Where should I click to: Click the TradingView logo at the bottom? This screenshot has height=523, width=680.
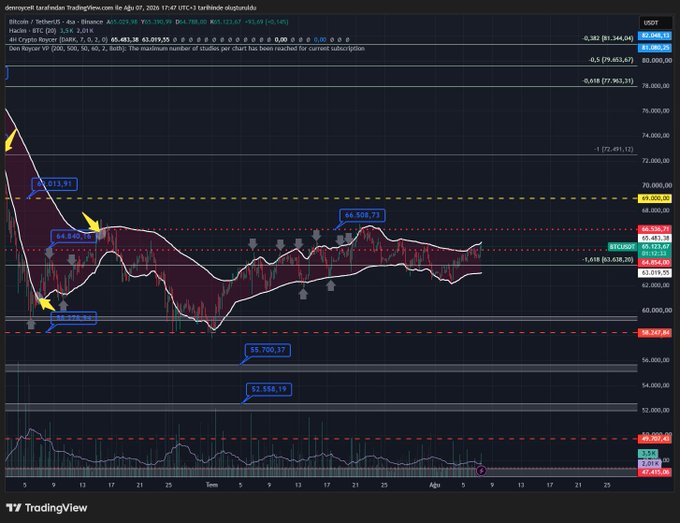click(x=46, y=508)
